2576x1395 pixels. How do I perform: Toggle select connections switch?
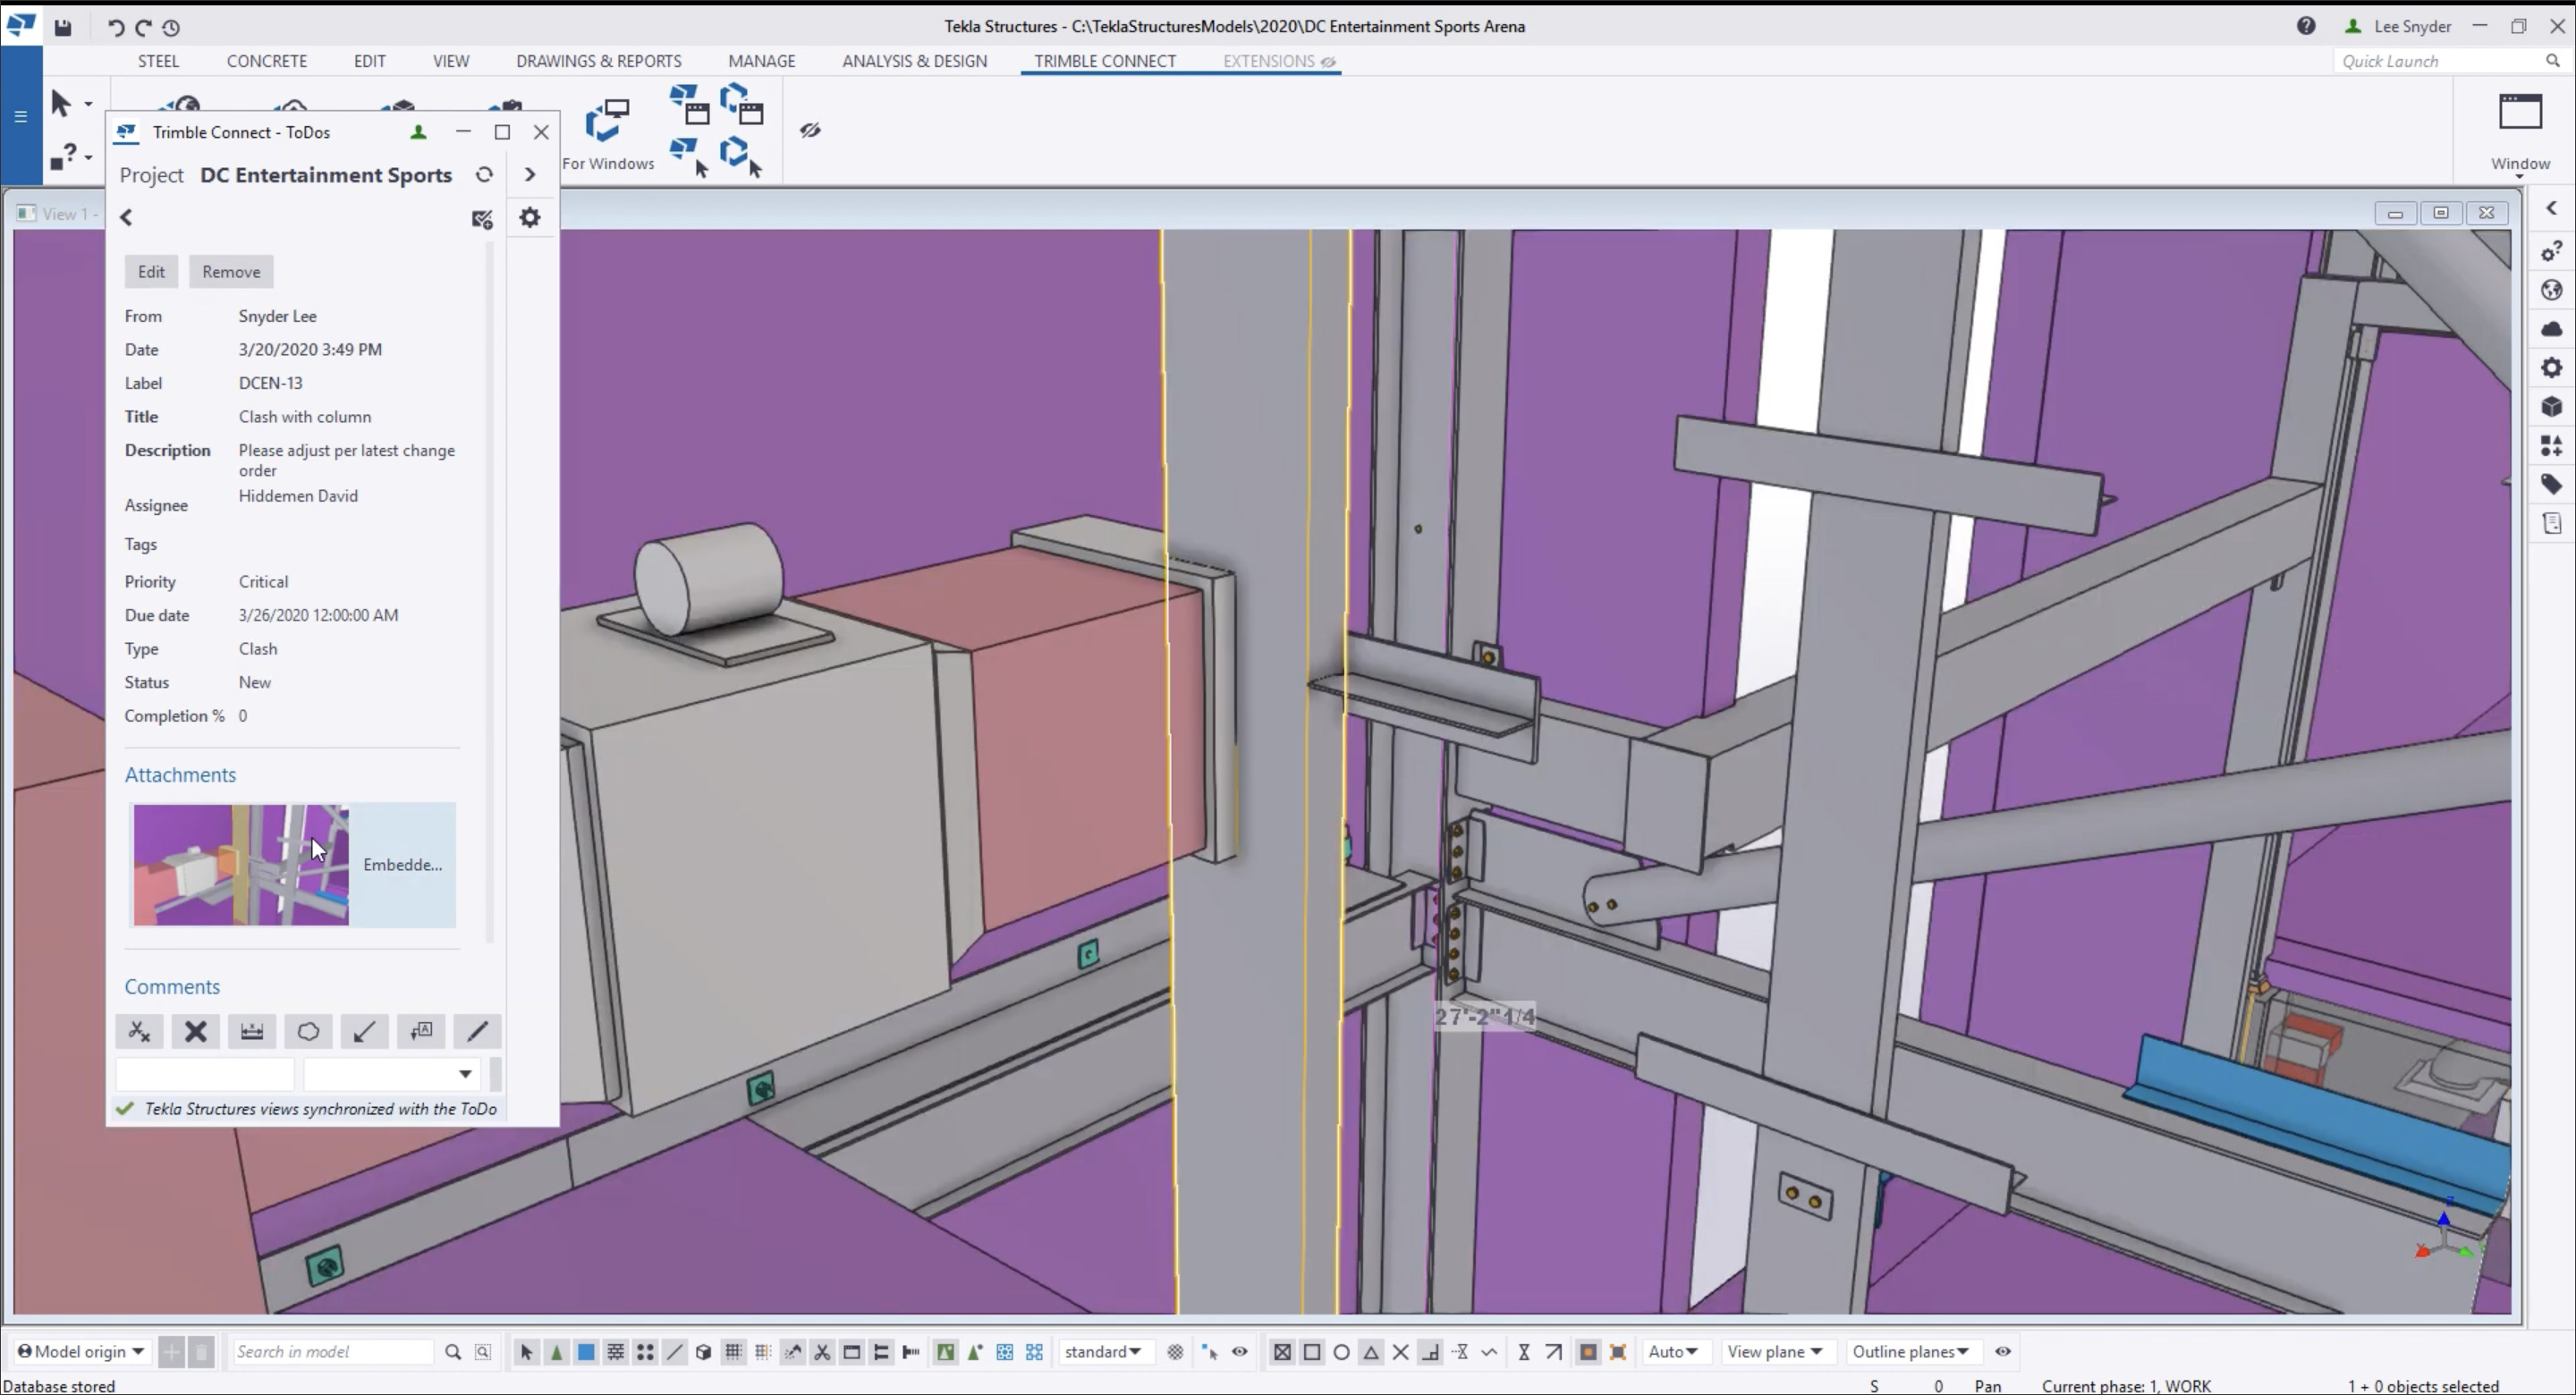(x=557, y=1352)
